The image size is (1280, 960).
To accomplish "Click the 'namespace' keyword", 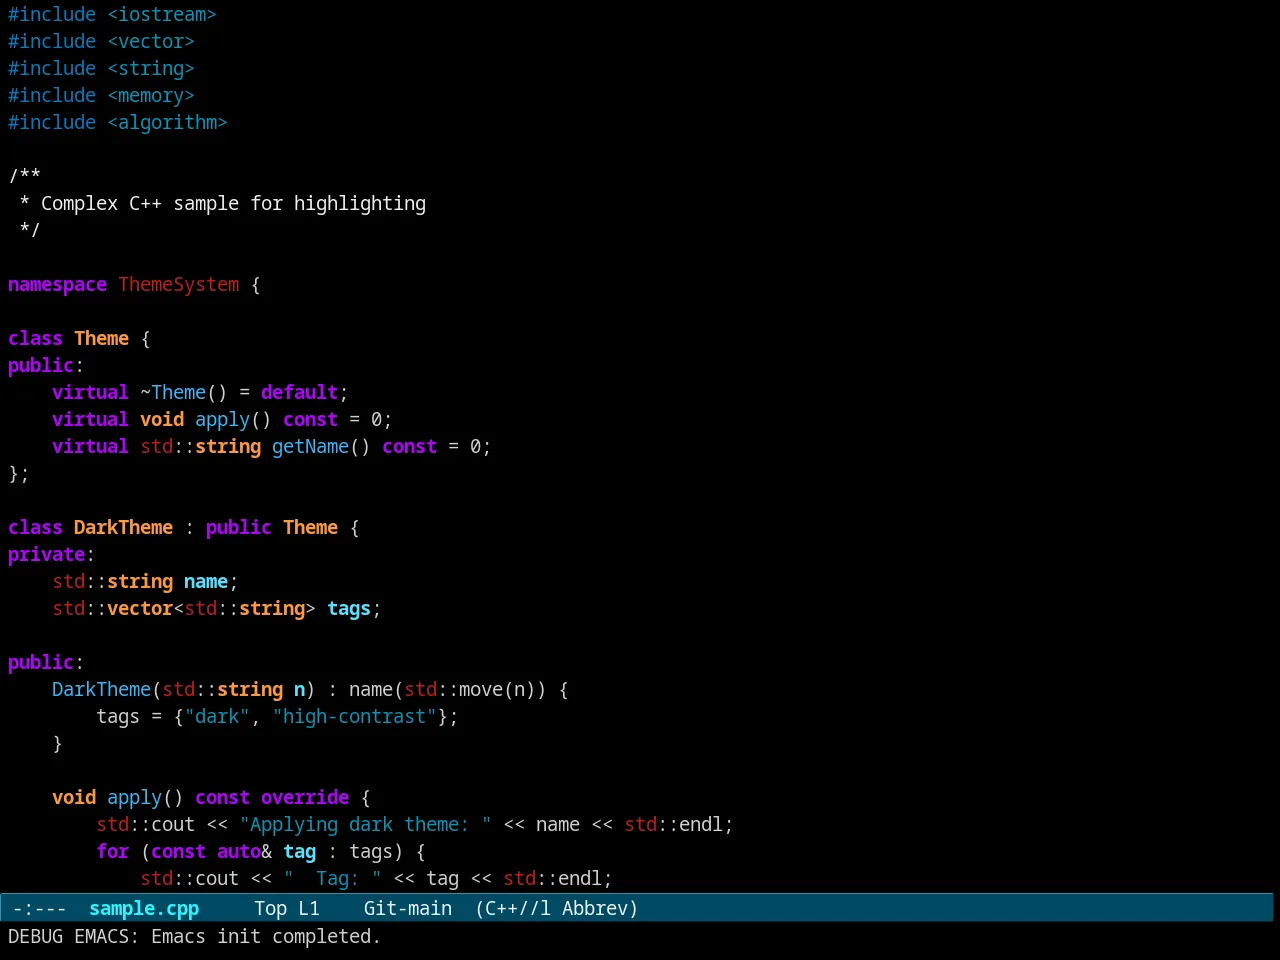I will pyautogui.click(x=57, y=284).
